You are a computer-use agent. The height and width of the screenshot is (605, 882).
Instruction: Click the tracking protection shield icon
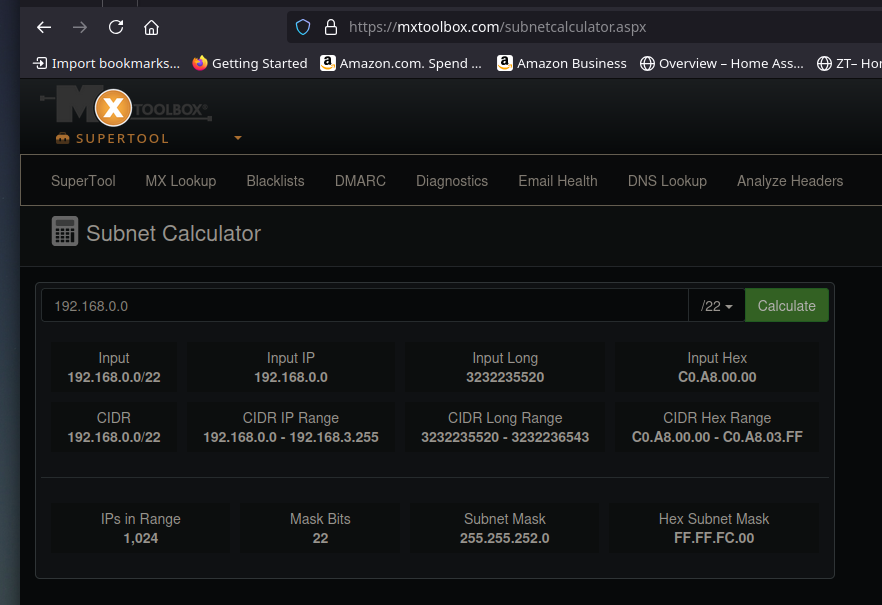pyautogui.click(x=302, y=27)
